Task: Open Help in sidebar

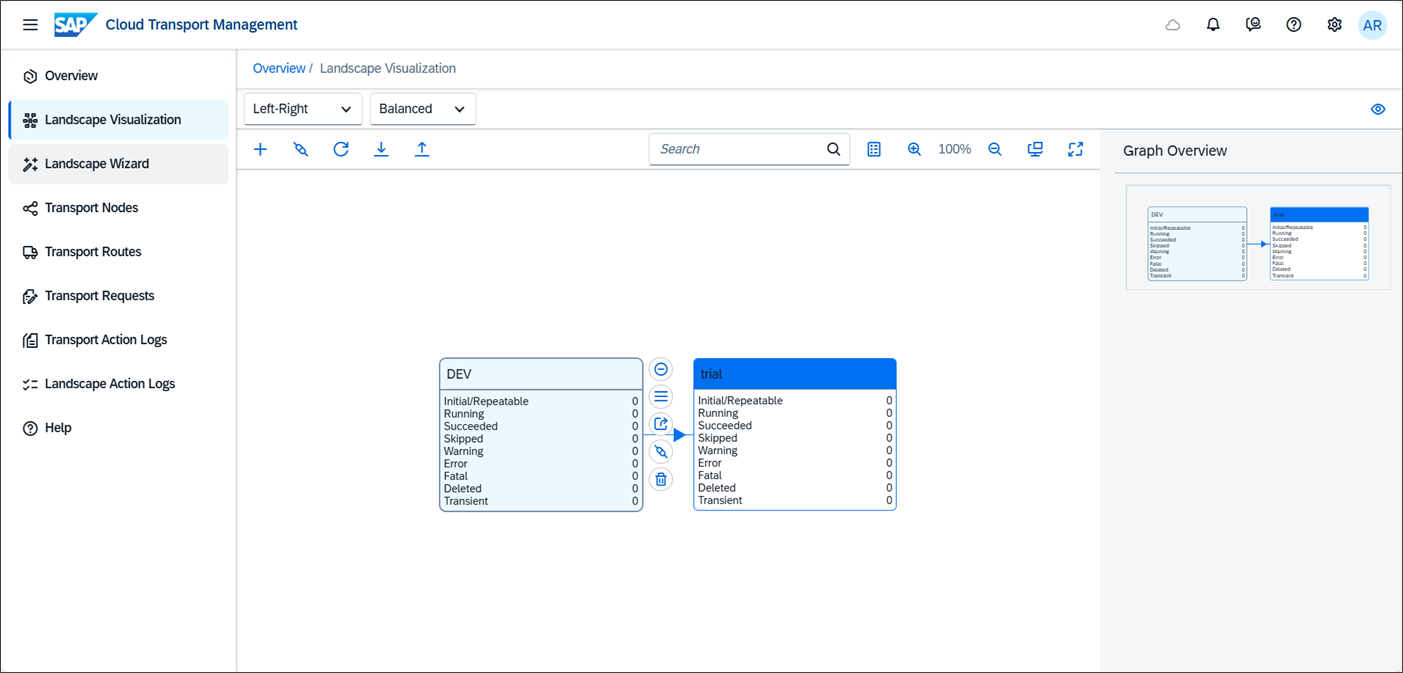Action: point(118,428)
